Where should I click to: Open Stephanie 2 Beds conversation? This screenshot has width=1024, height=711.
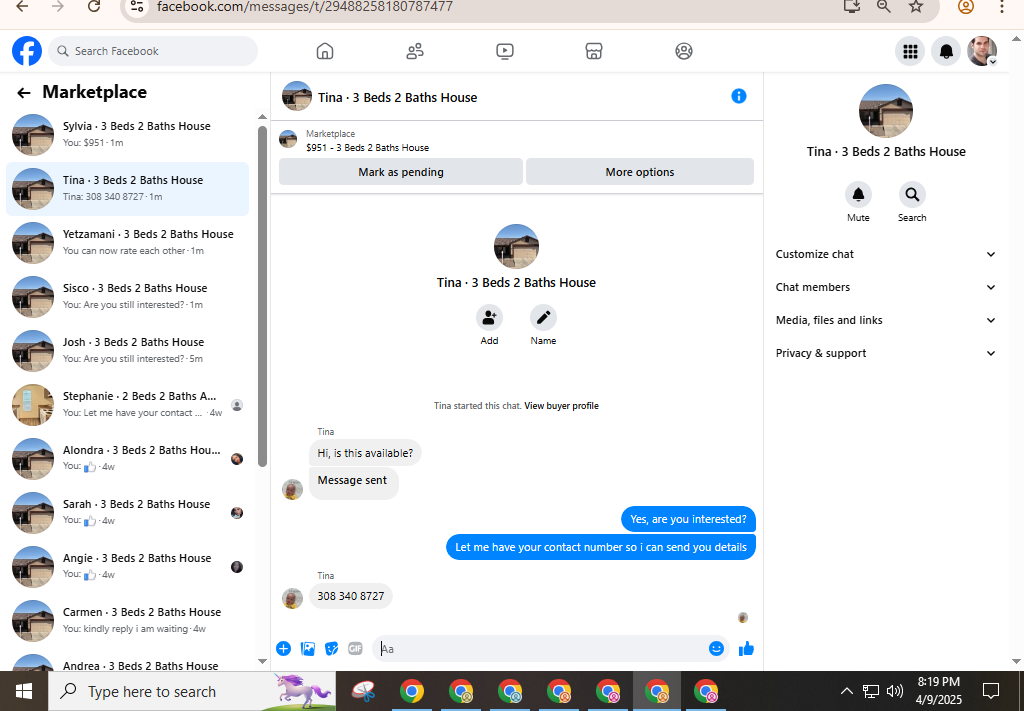127,405
